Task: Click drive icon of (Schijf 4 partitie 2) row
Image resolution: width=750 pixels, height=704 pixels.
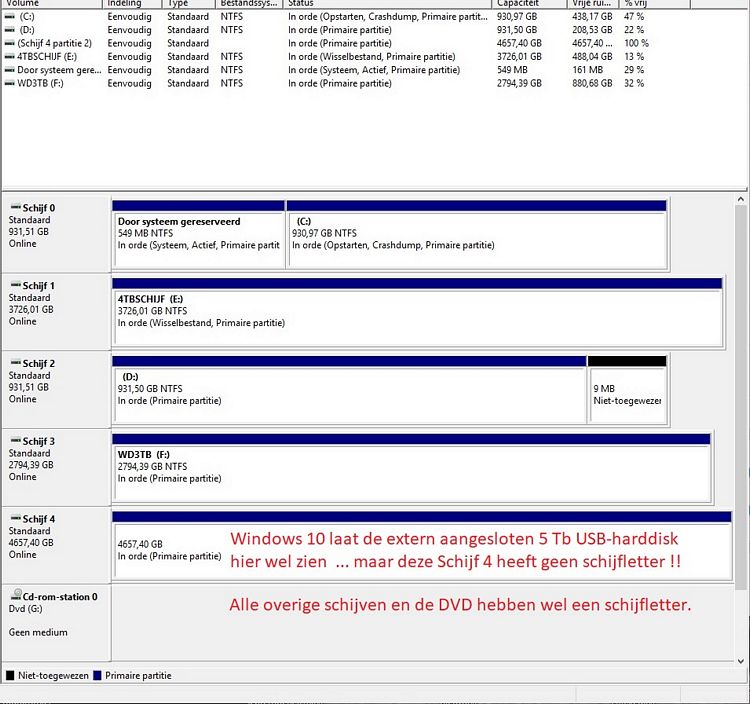Action: [x=10, y=44]
